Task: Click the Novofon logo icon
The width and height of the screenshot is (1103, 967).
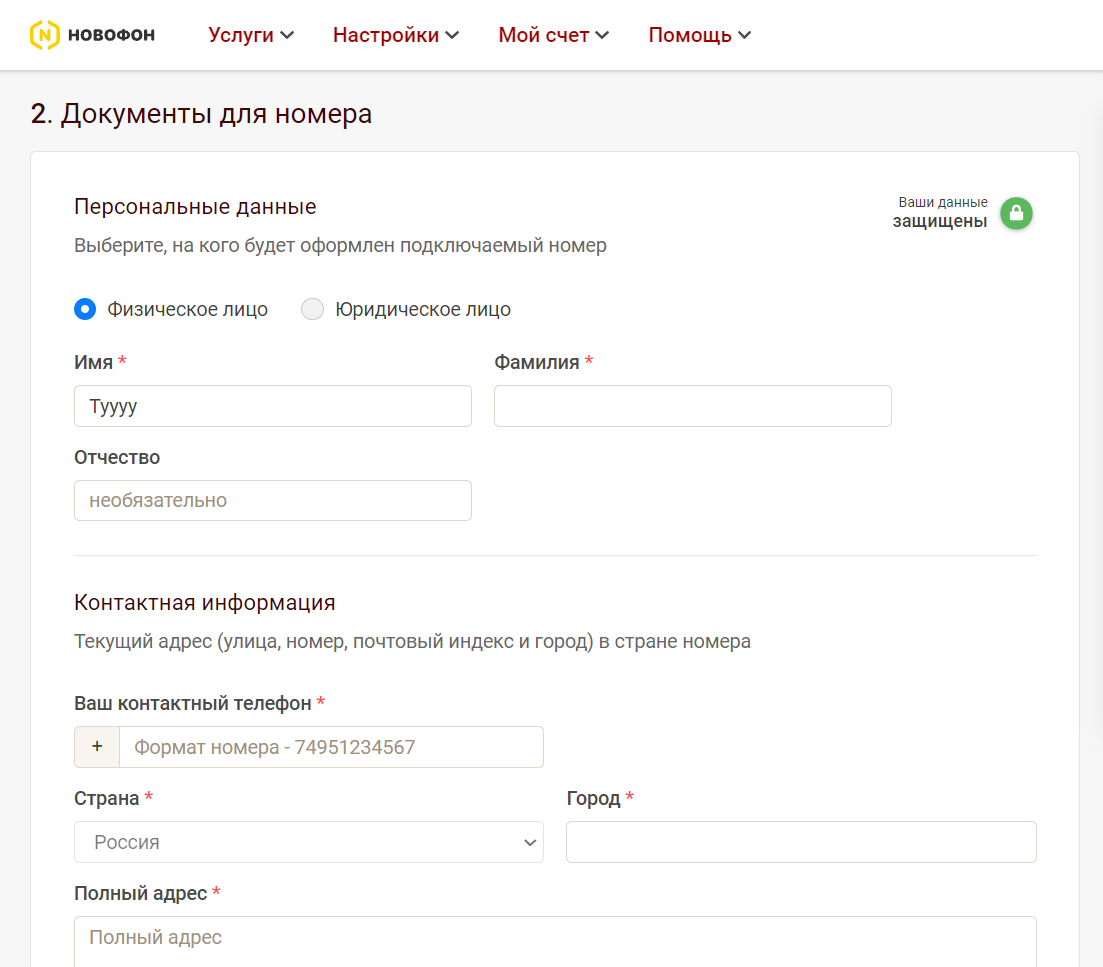Action: (x=45, y=36)
